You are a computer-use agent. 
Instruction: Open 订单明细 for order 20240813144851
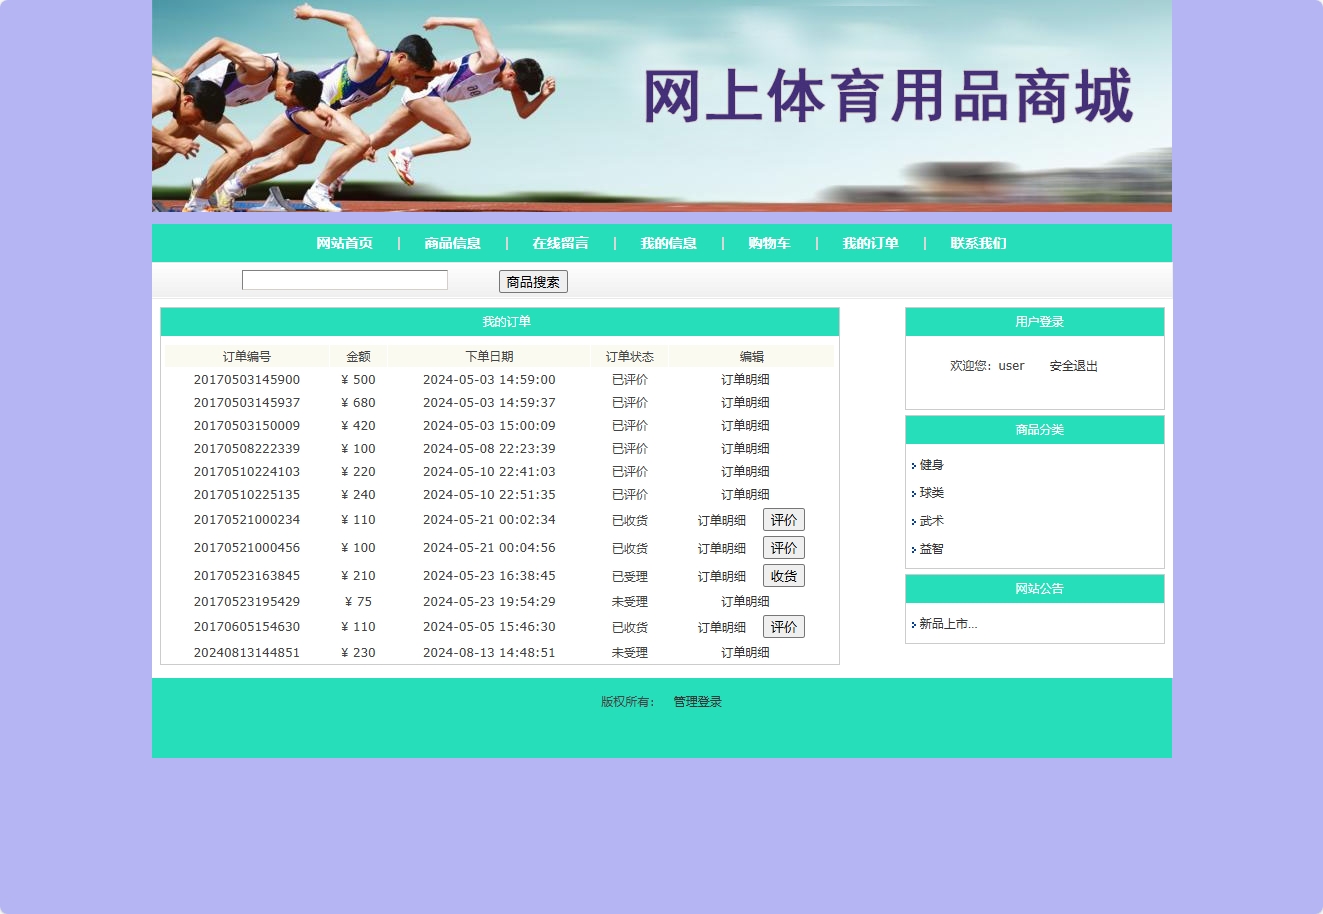(x=745, y=652)
